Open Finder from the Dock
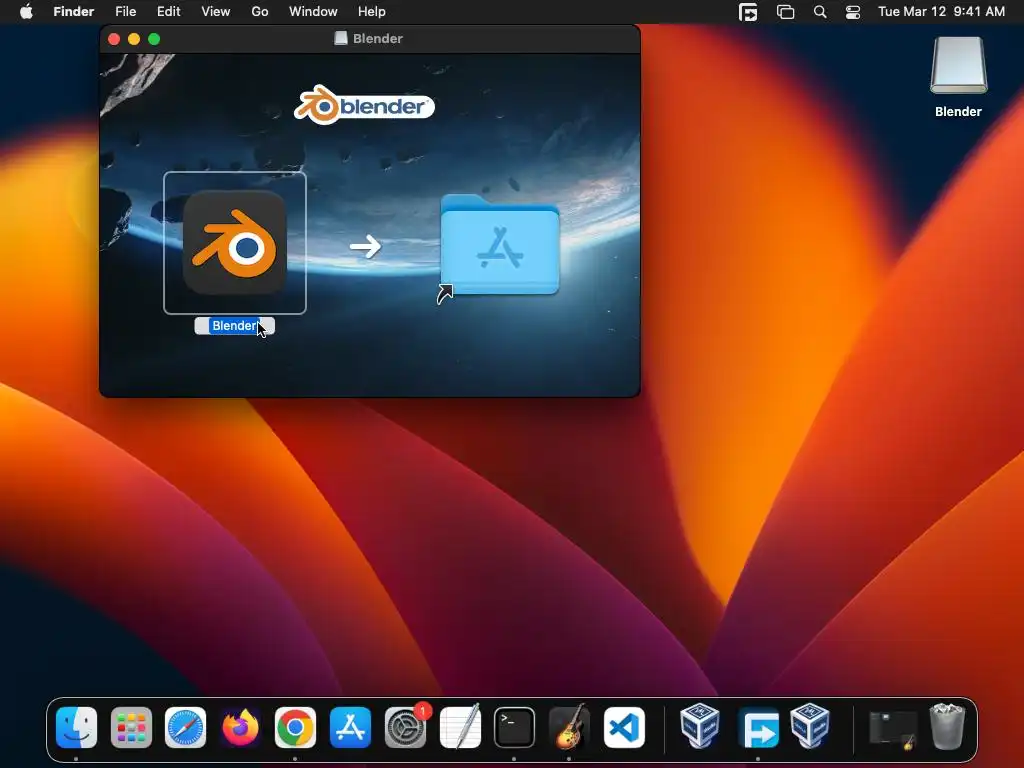1024x768 pixels. pos(76,727)
